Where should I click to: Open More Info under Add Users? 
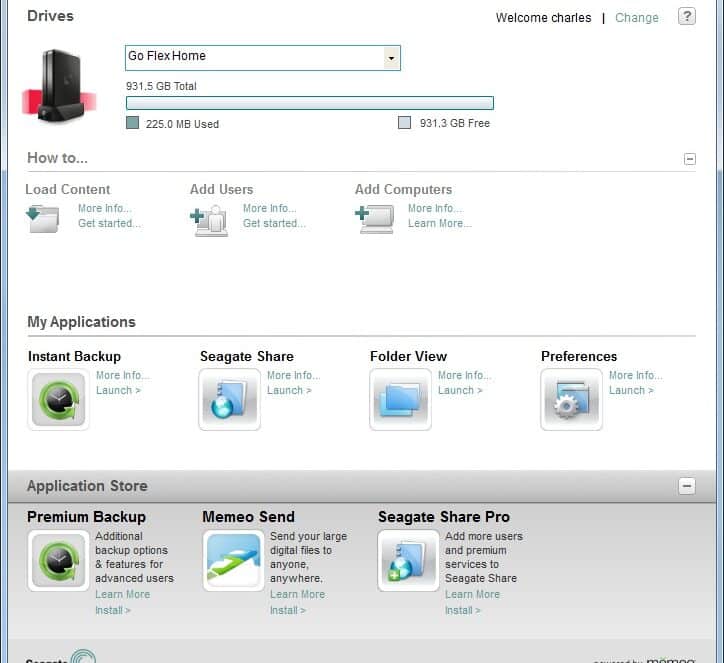pos(270,208)
